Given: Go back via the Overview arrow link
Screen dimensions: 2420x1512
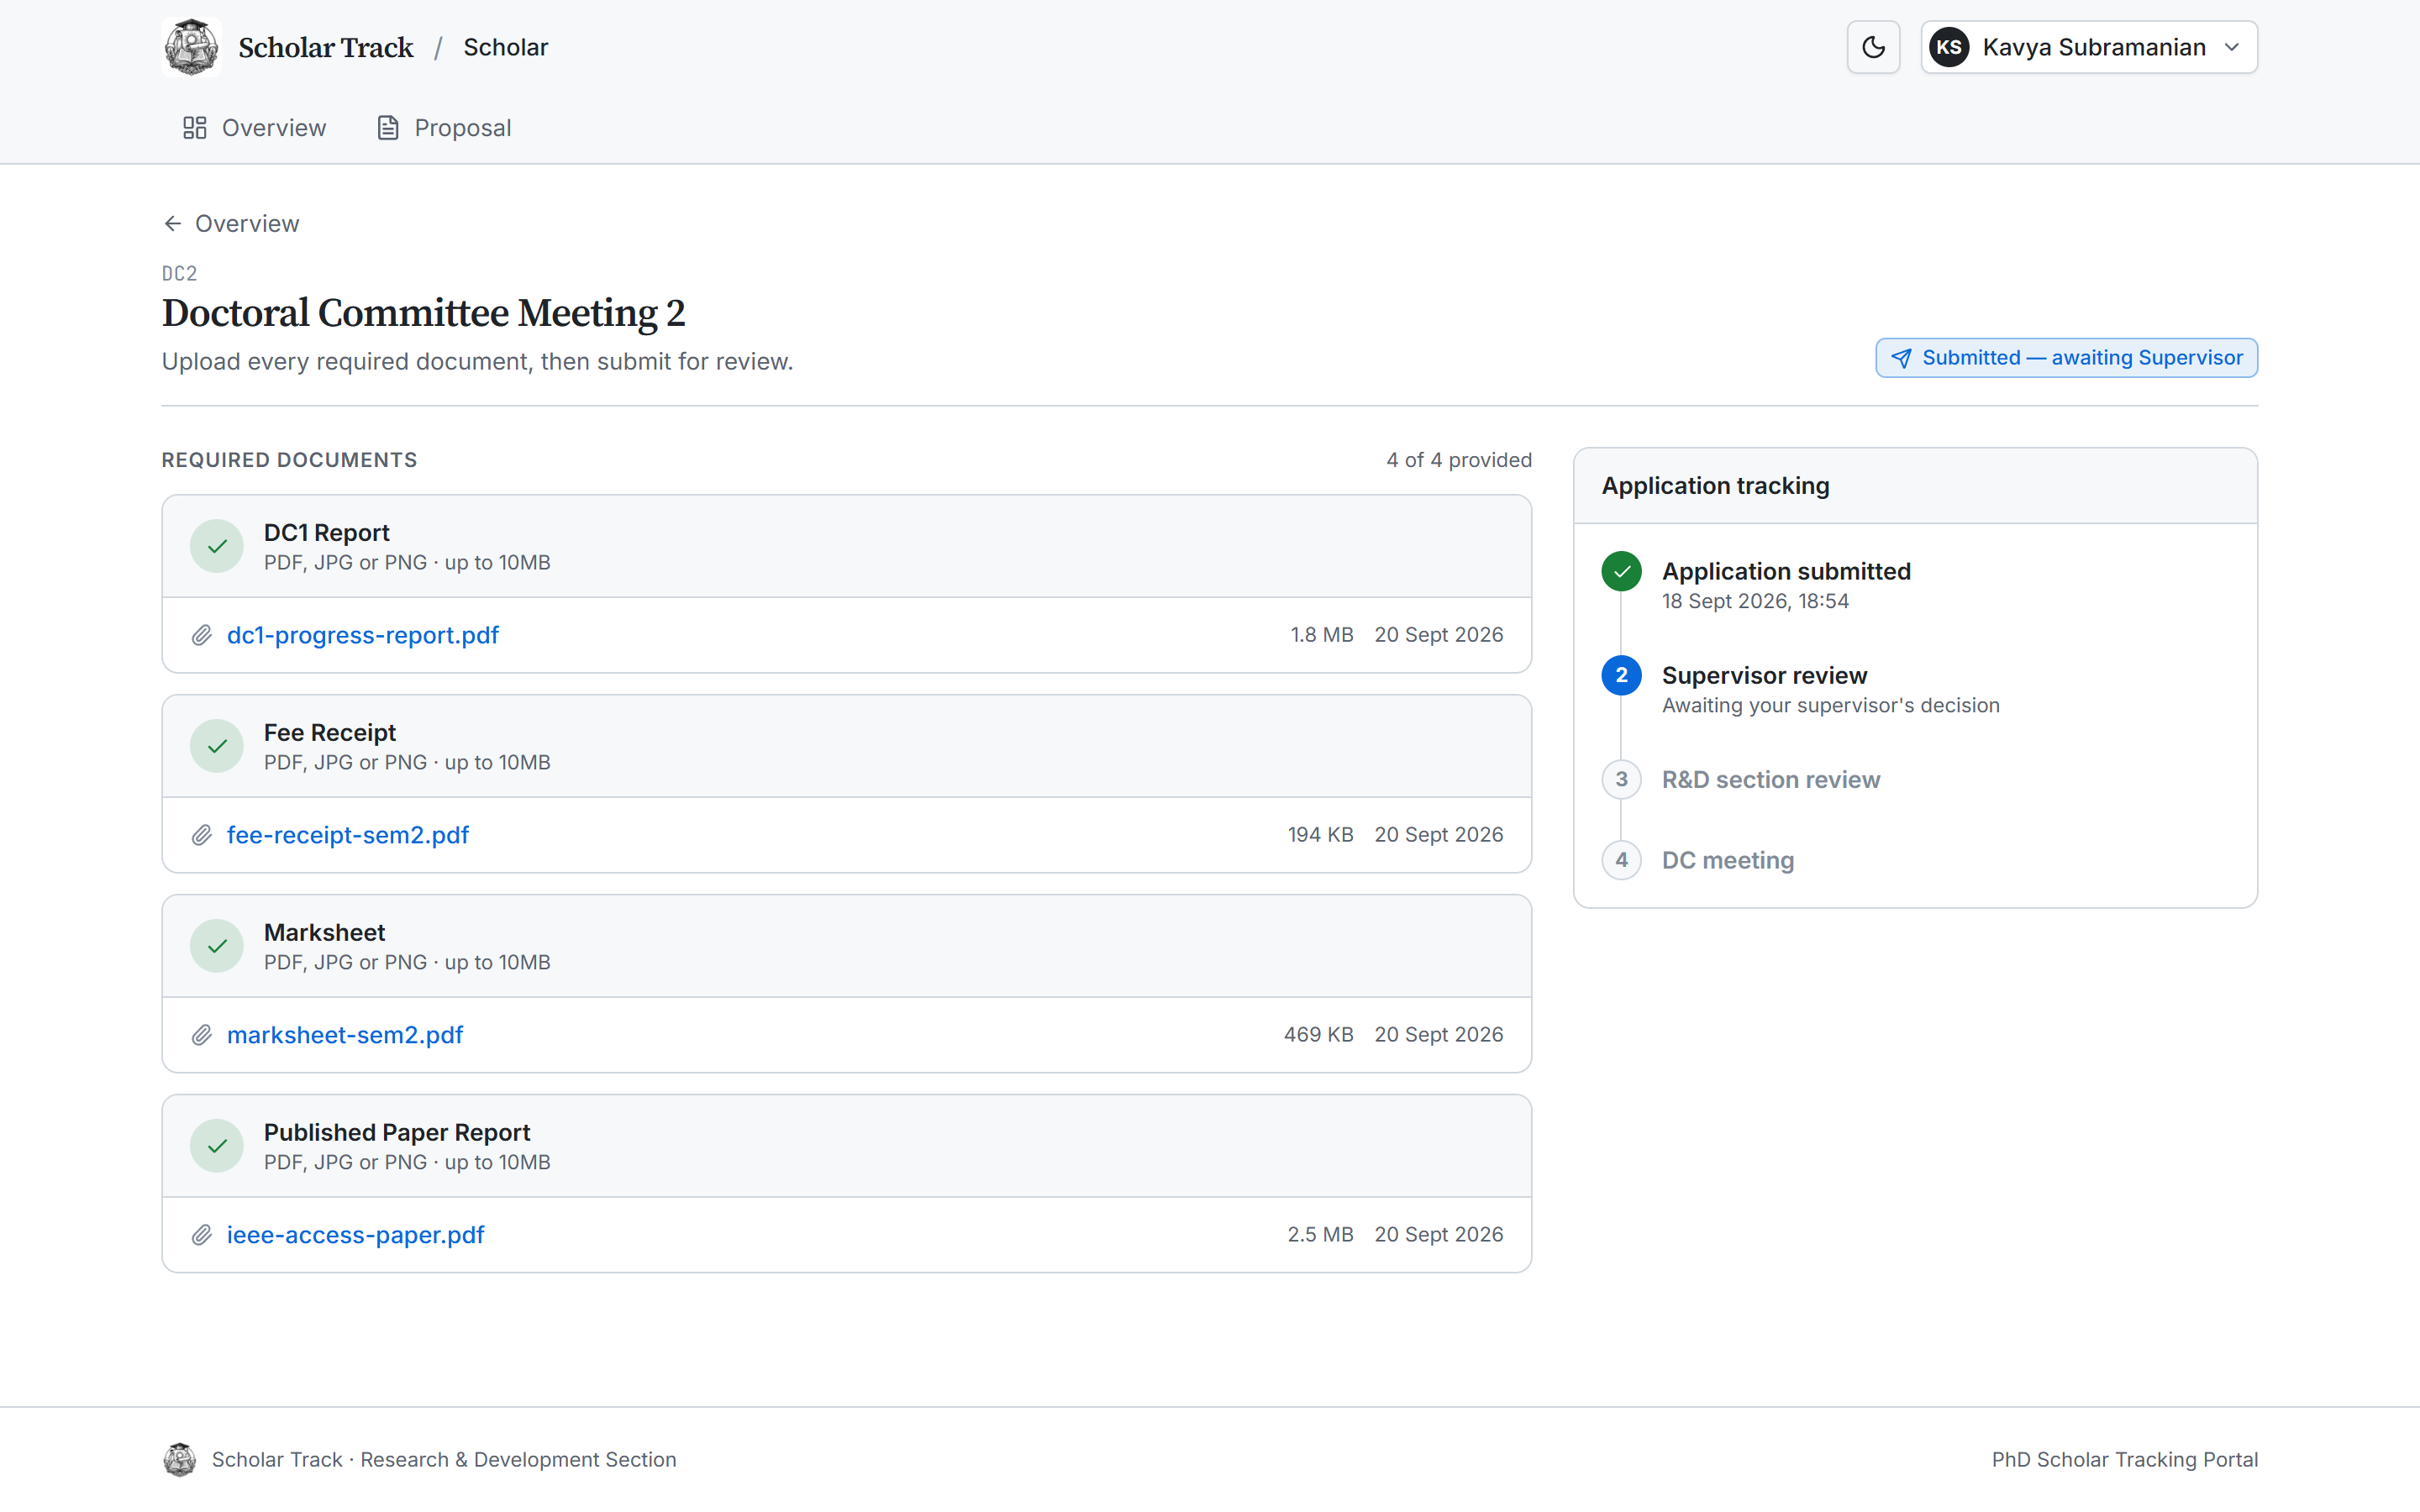Looking at the screenshot, I should [x=231, y=223].
